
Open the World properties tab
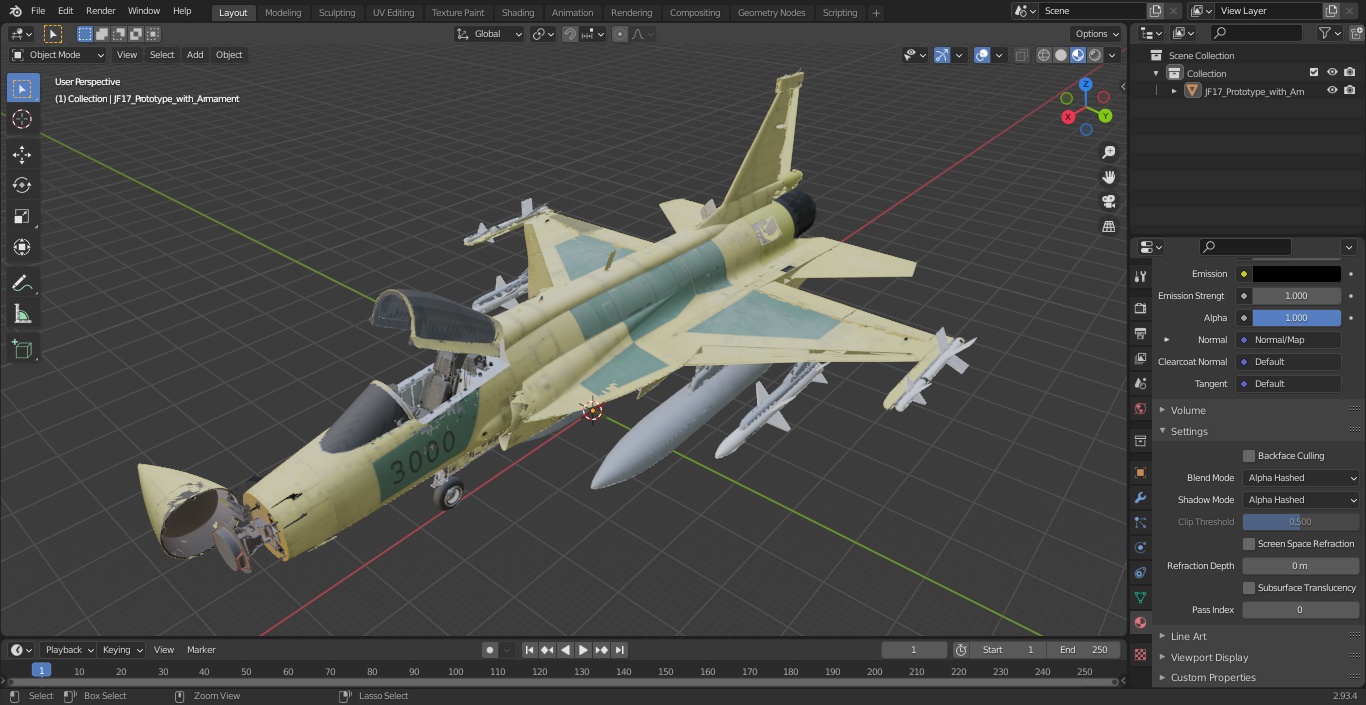click(1140, 408)
